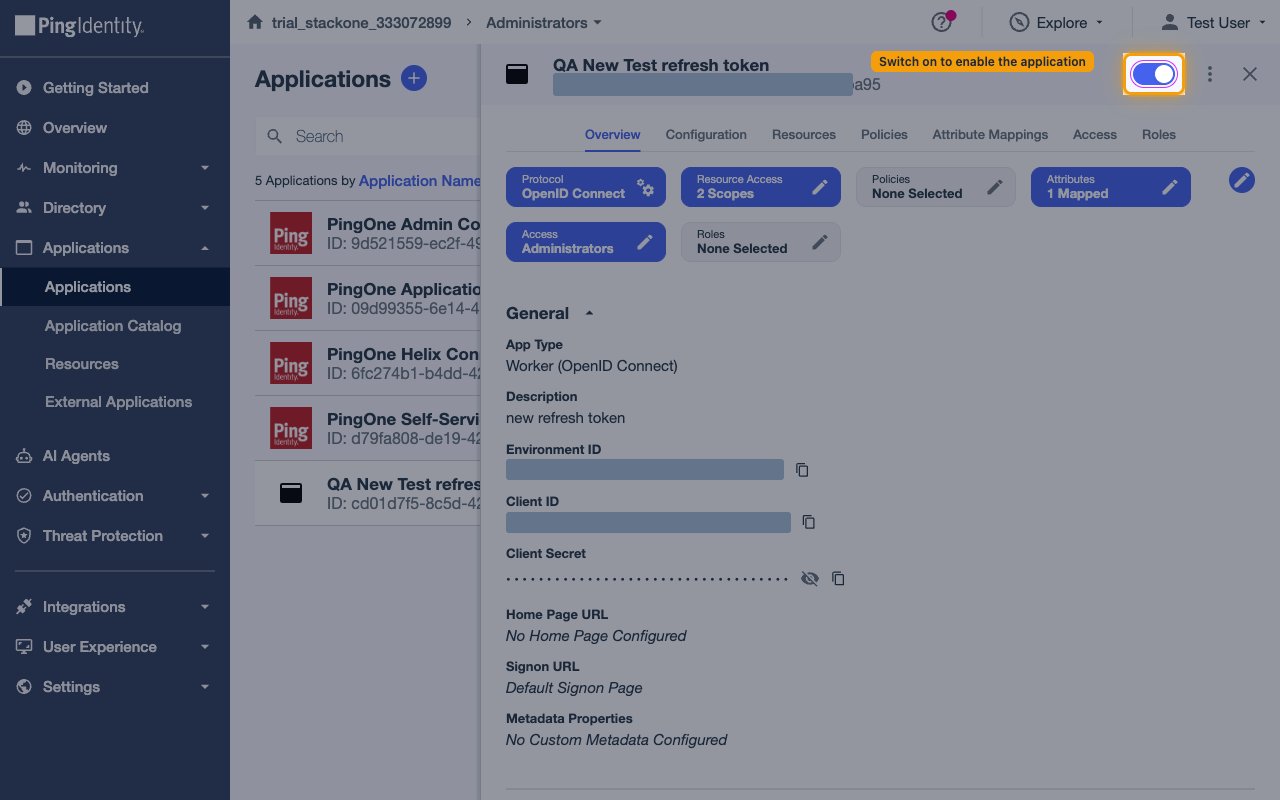Open External Applications in sidebar
The height and width of the screenshot is (800, 1280).
[x=118, y=402]
